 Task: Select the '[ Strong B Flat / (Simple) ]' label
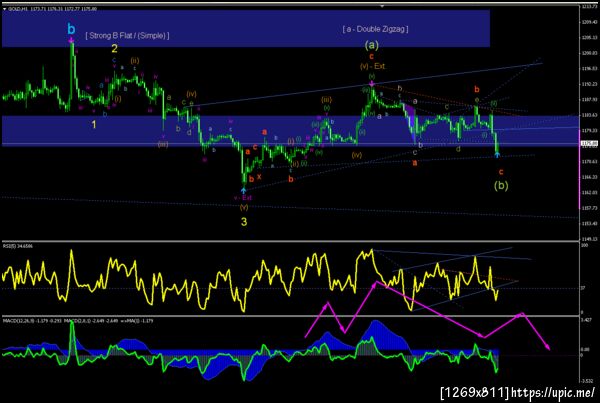click(127, 36)
